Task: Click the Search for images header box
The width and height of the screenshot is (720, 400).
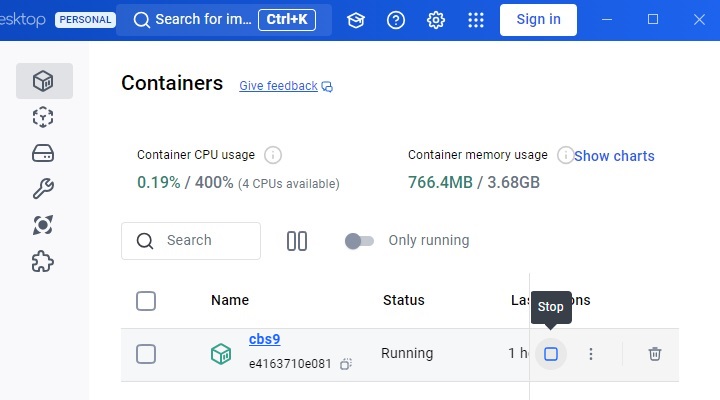Action: (224, 20)
